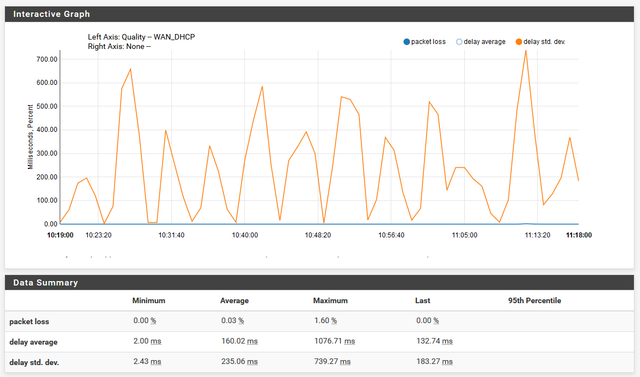
Task: Click the empty delay average legend circle
Action: click(459, 42)
